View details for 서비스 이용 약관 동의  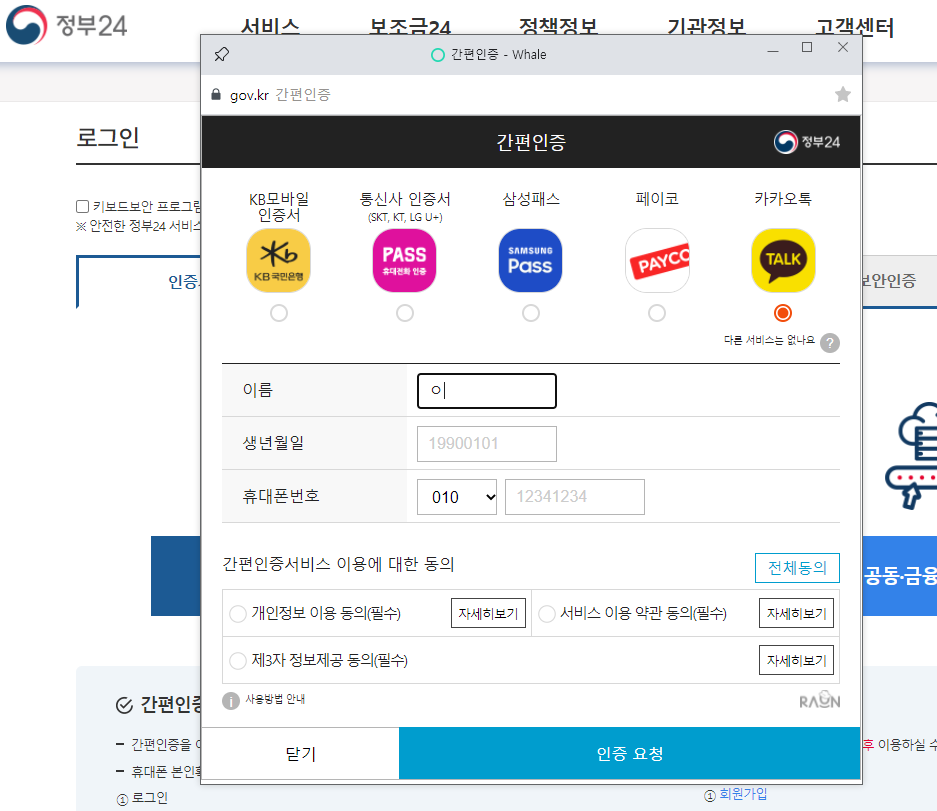[x=797, y=613]
